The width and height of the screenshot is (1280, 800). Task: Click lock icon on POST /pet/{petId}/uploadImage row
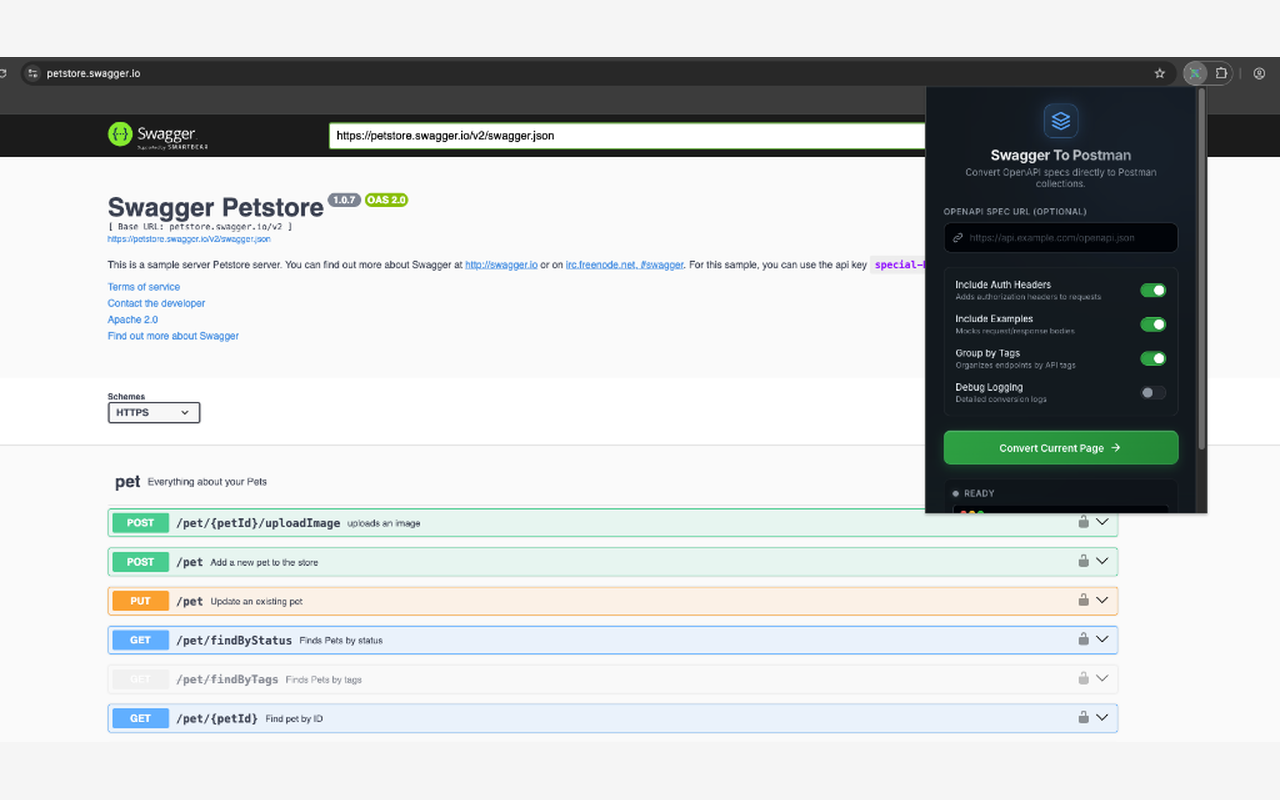tap(1083, 522)
